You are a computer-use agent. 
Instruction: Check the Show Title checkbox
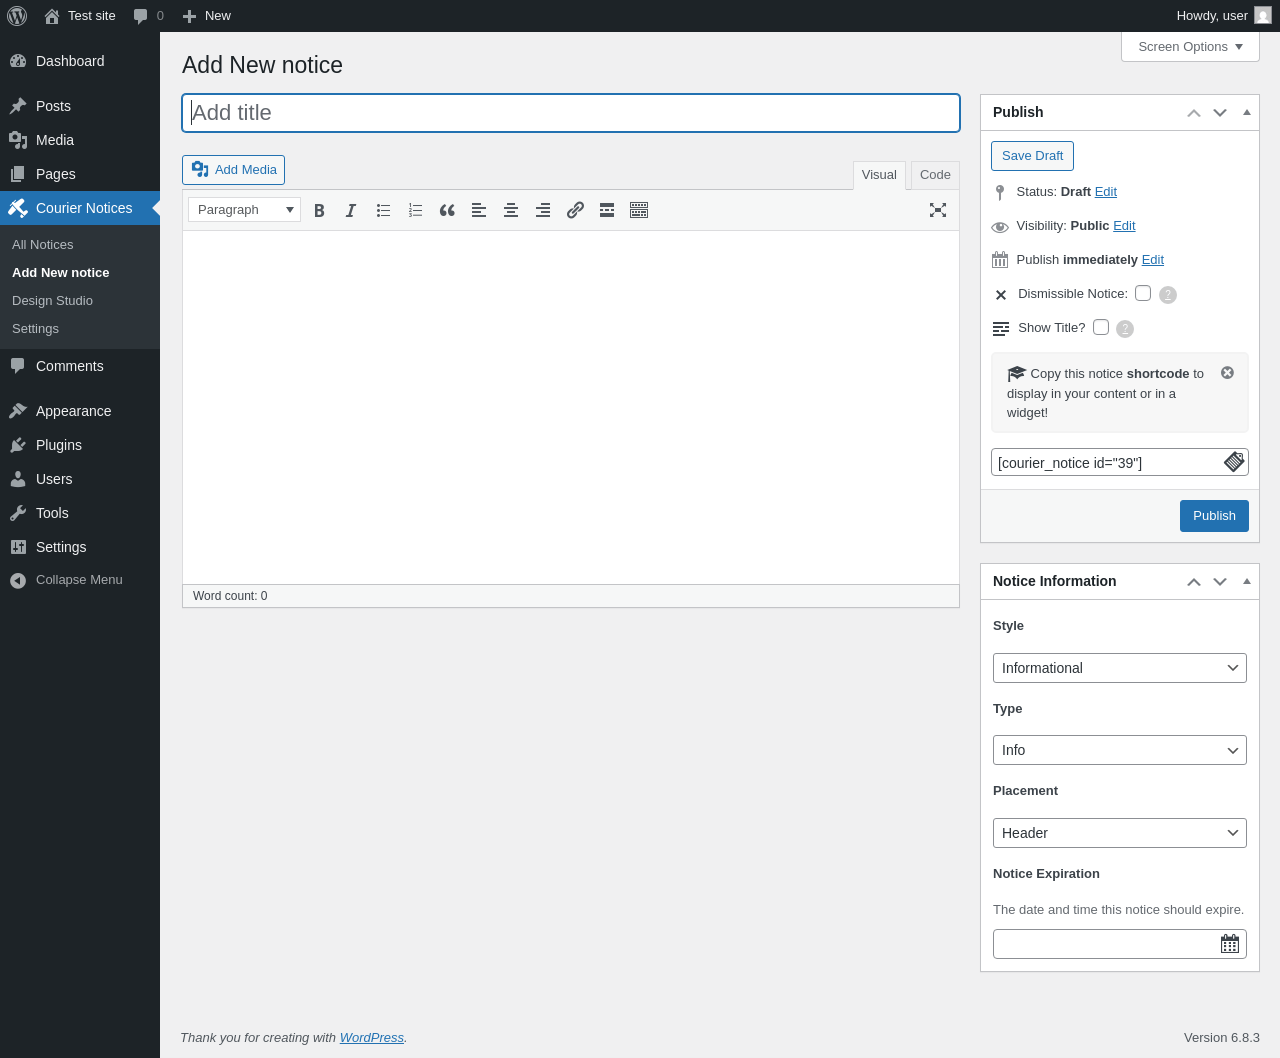click(x=1101, y=327)
